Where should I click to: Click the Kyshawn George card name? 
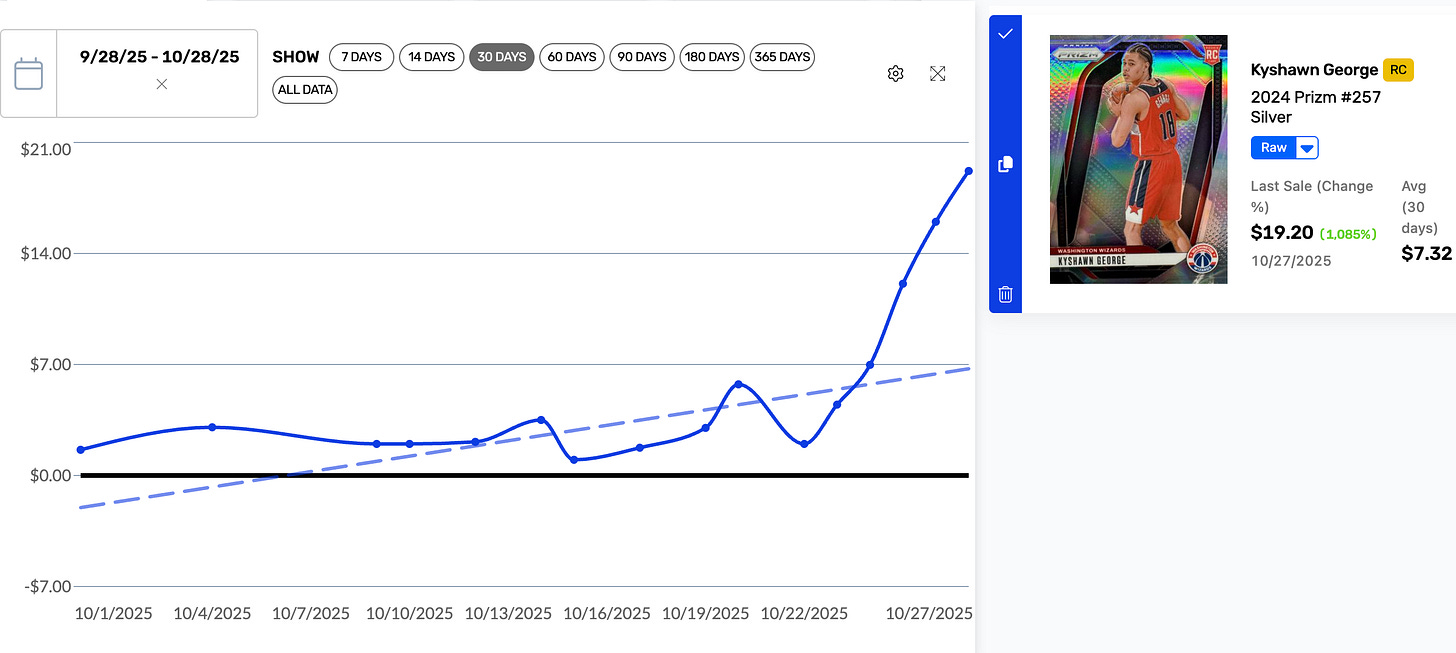(1314, 70)
